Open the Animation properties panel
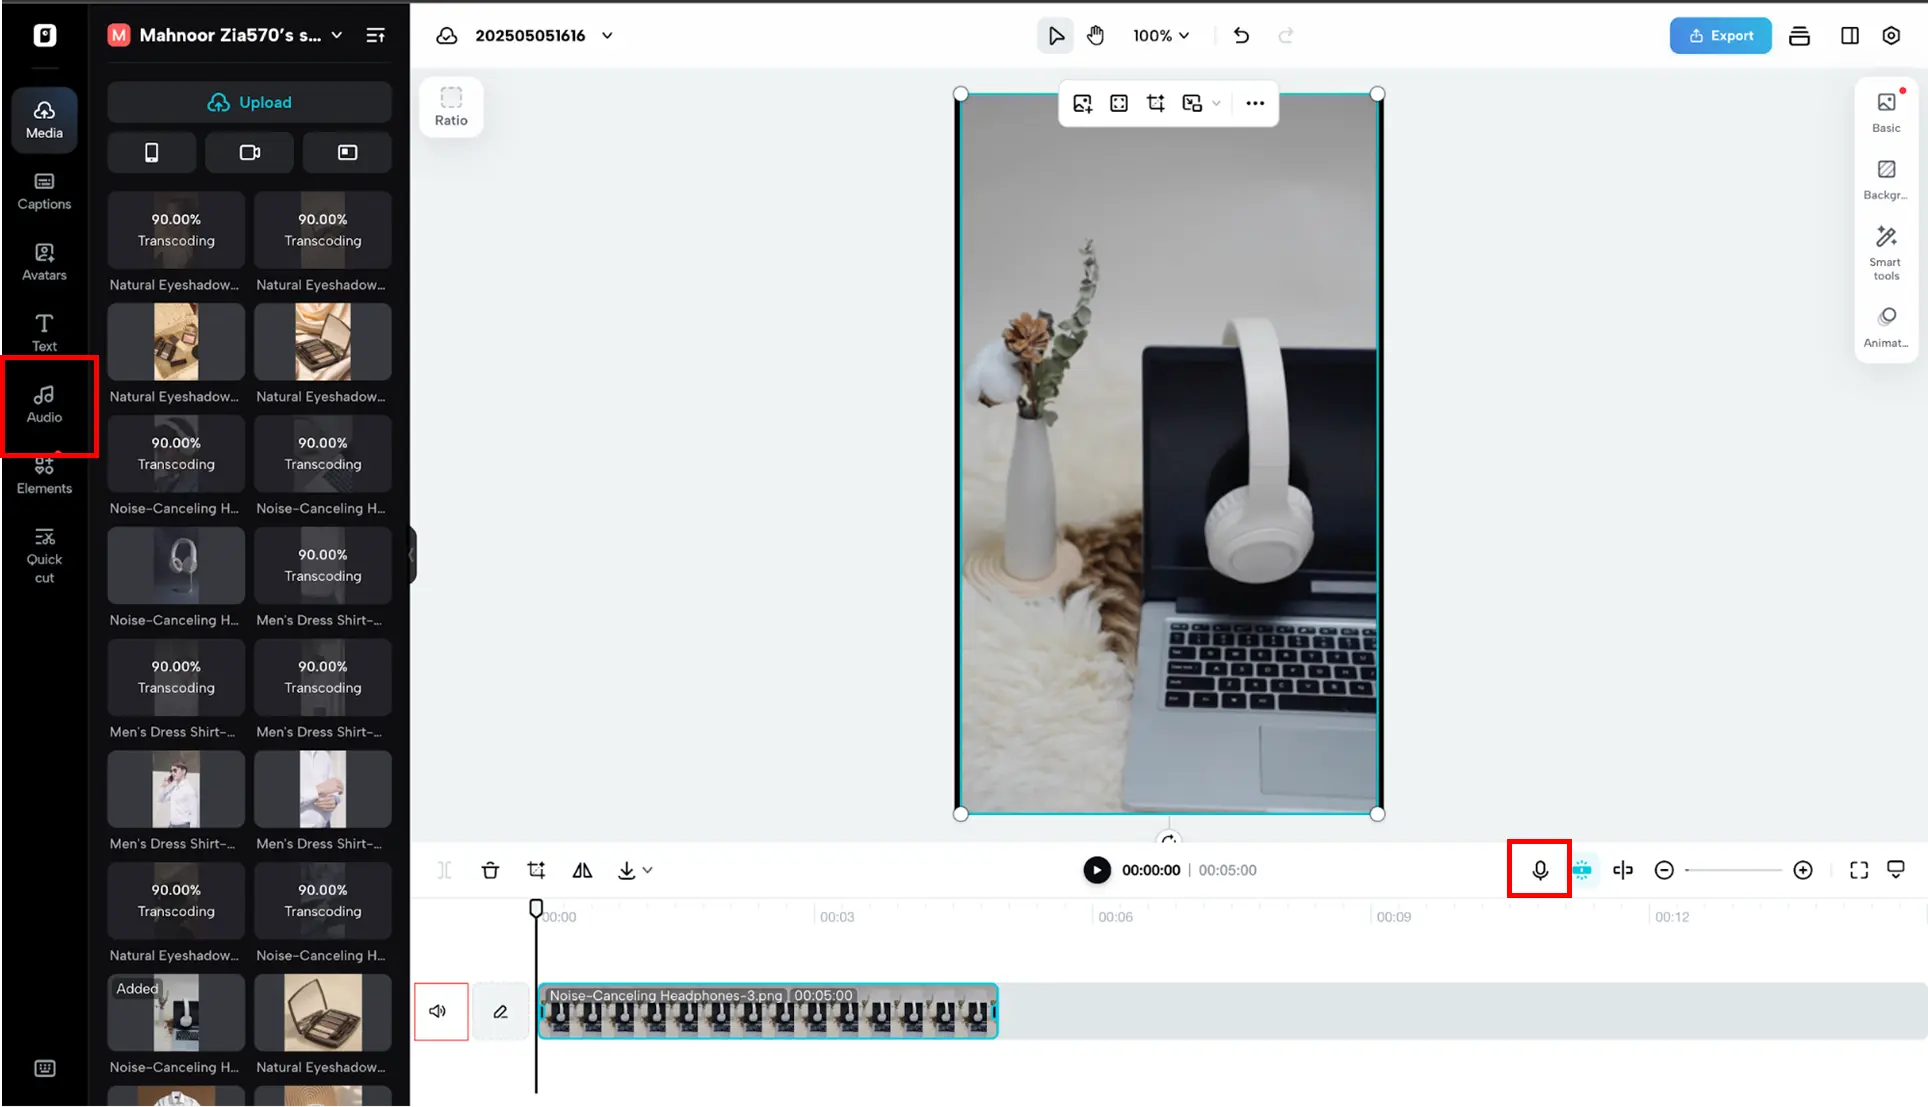Screen dimensions: 1928x1107 (x=1886, y=326)
